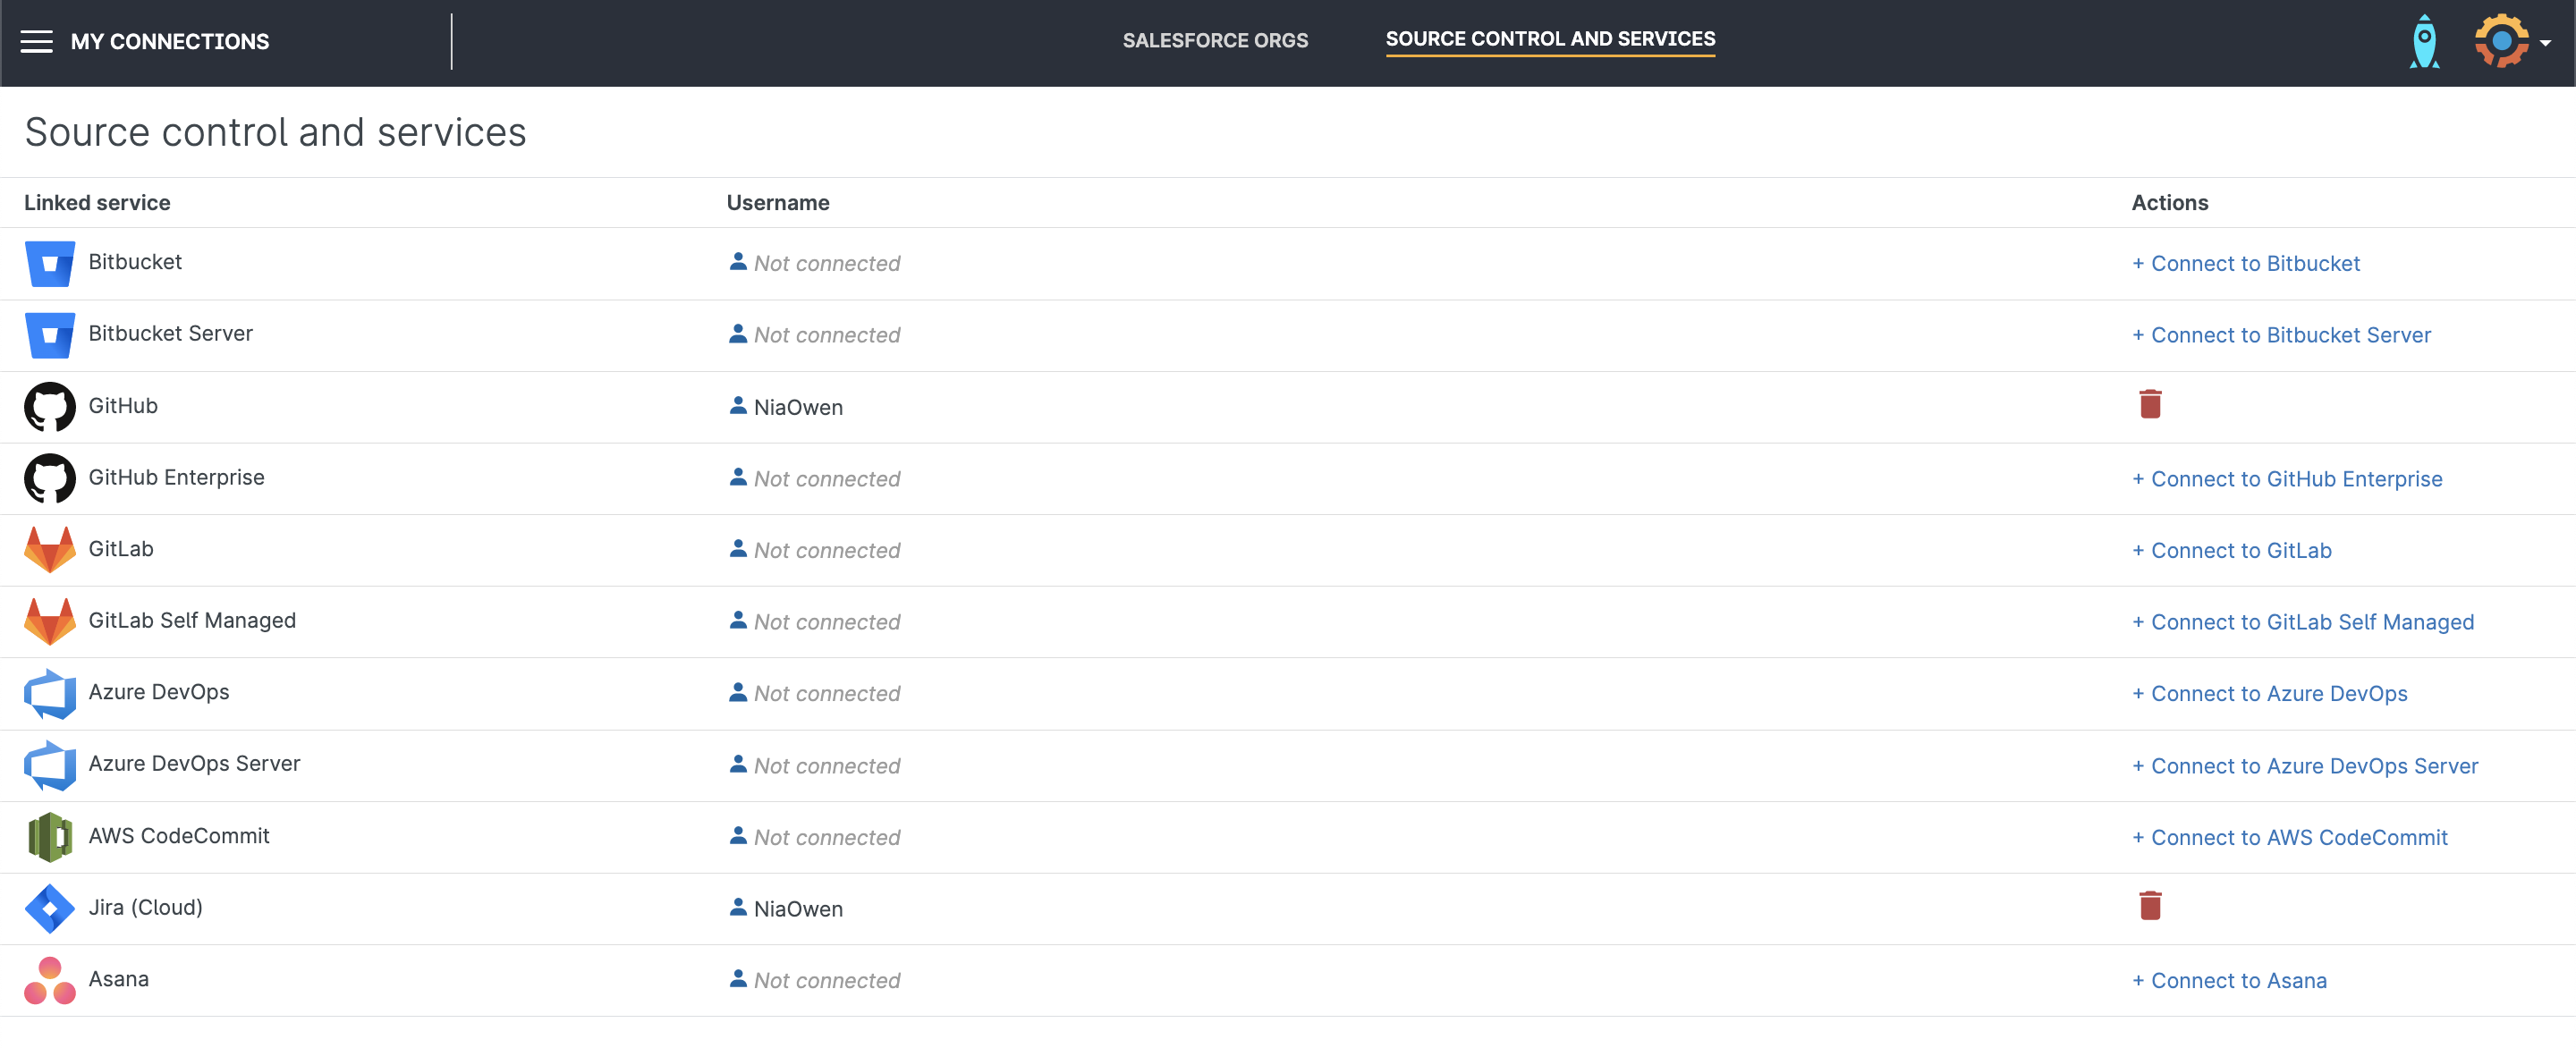
Task: Click the rocket icon in header
Action: point(2424,42)
